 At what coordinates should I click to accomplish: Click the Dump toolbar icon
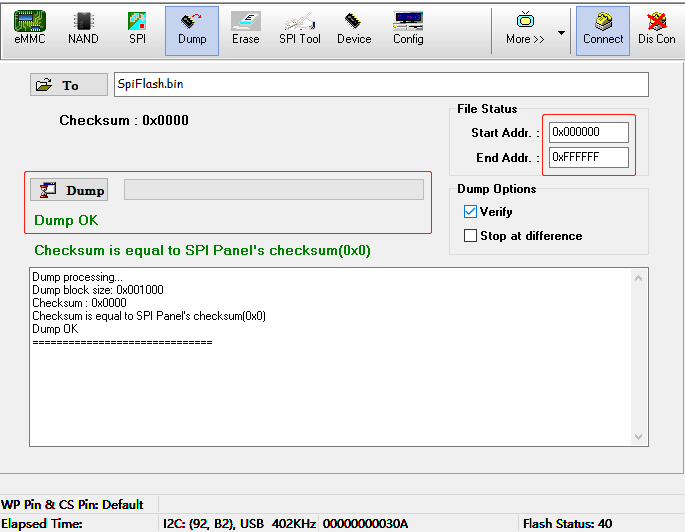click(x=192, y=29)
